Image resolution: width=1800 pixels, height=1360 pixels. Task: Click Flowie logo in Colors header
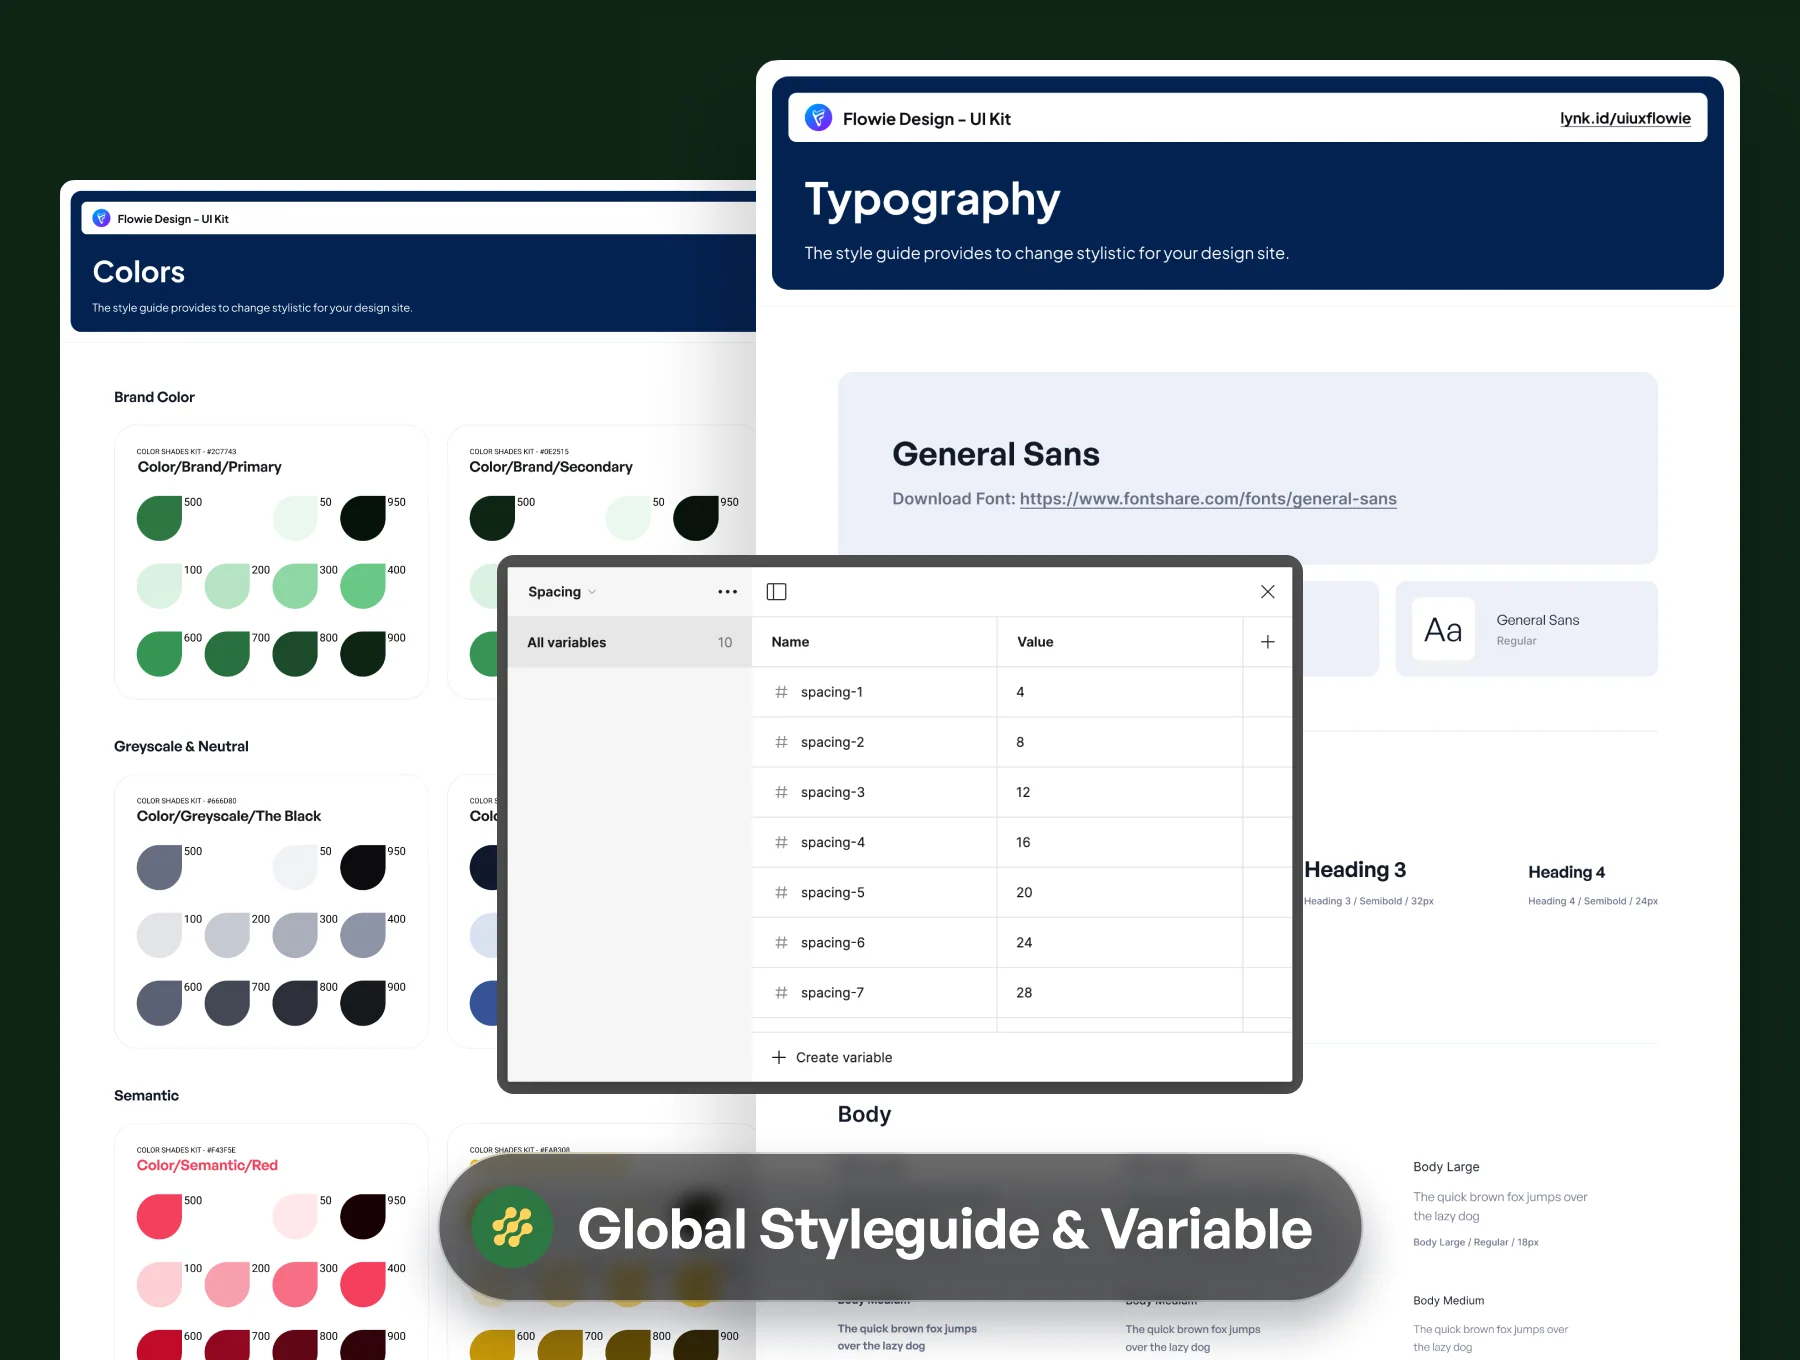coord(101,218)
